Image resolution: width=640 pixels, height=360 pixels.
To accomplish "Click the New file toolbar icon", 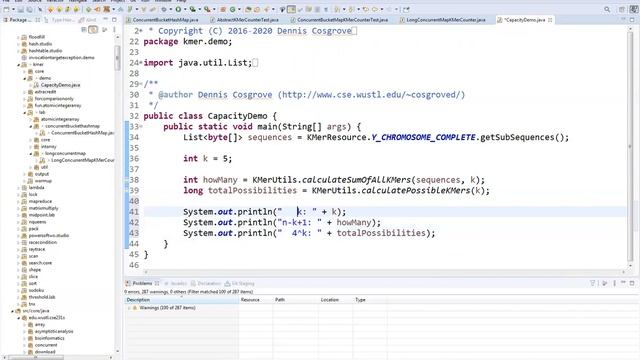I will click(6, 9).
